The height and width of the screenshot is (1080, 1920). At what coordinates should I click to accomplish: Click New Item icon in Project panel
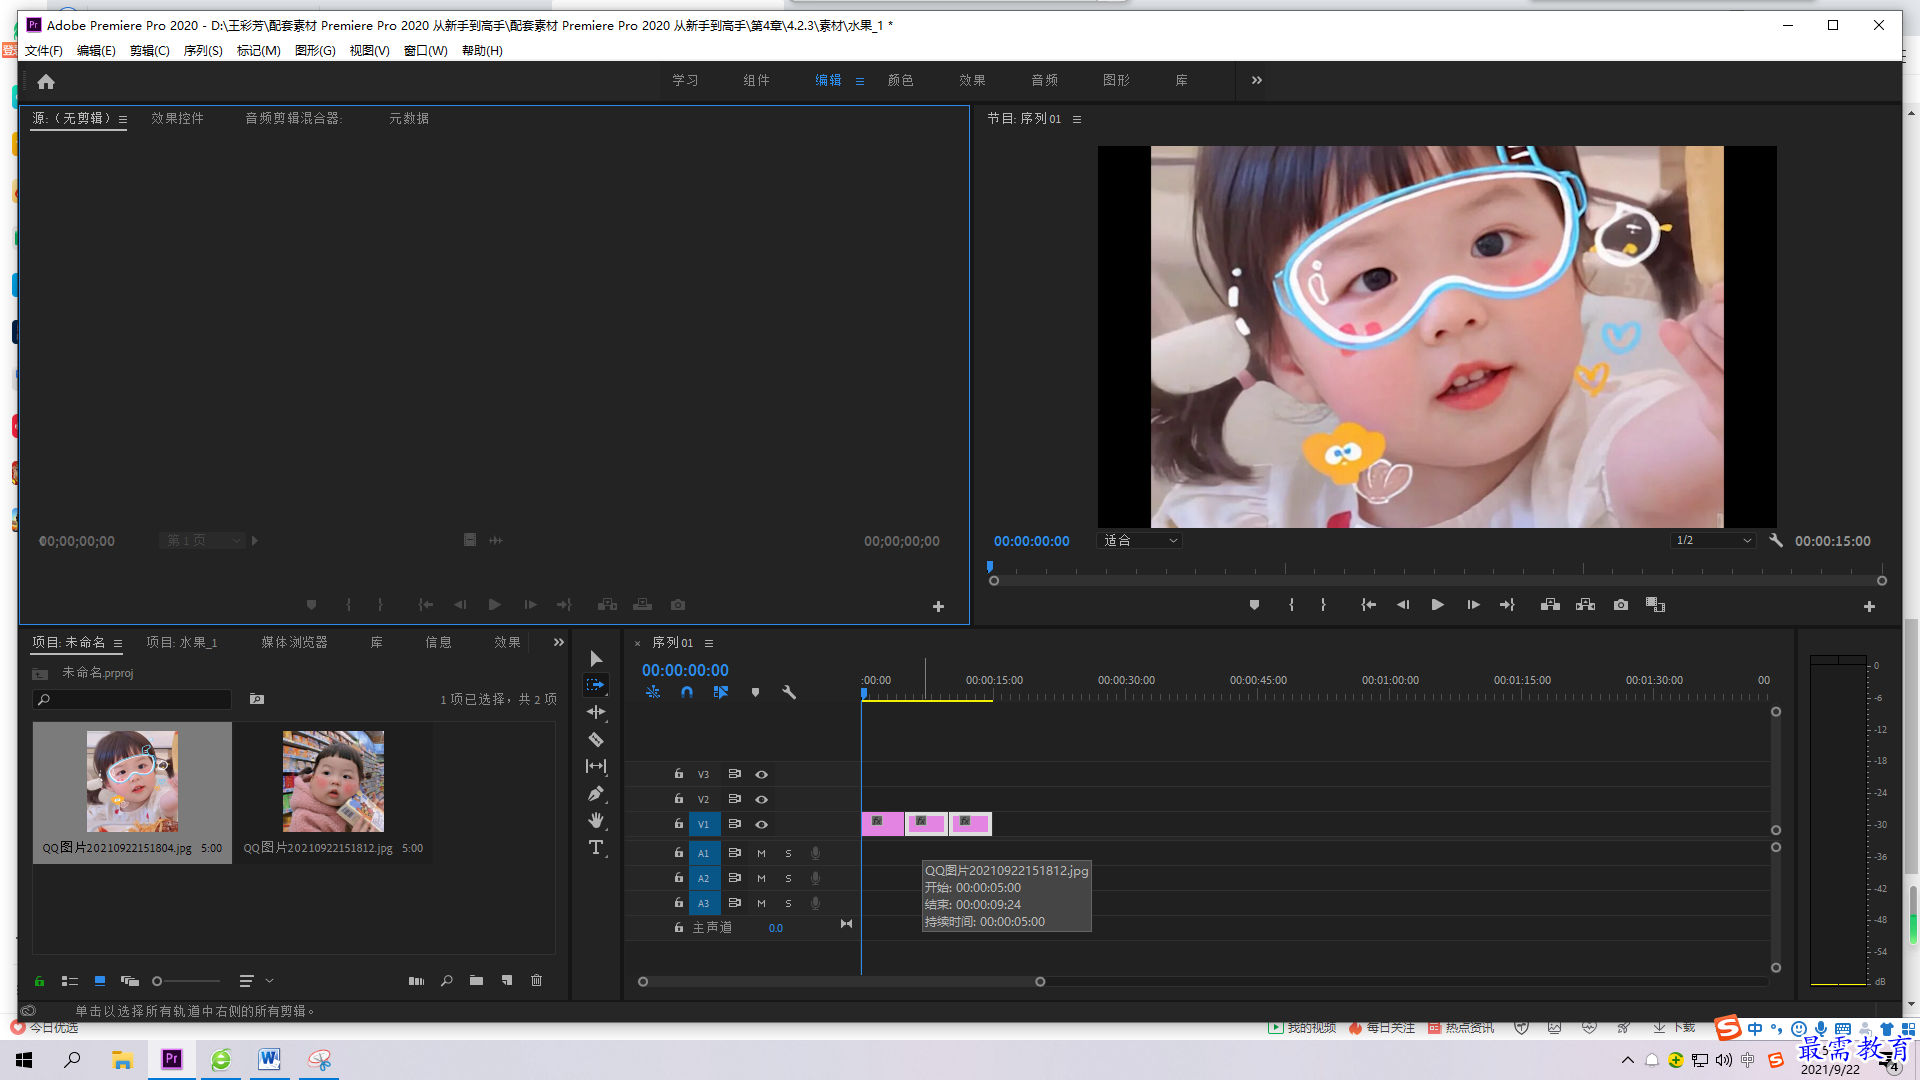click(507, 981)
